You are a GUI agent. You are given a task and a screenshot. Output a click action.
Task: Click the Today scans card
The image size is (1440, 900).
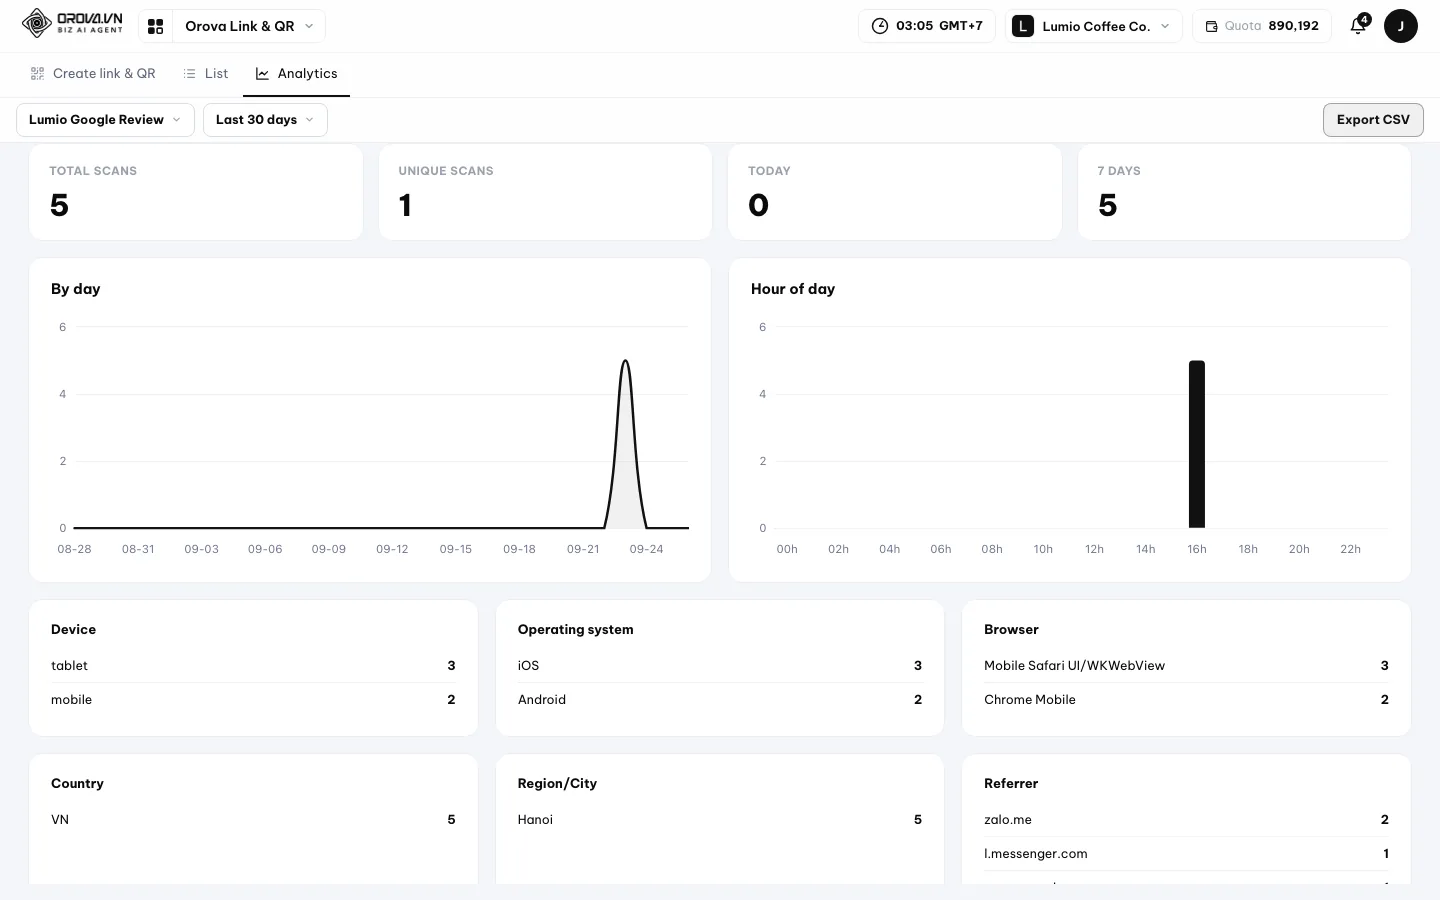[x=895, y=192]
